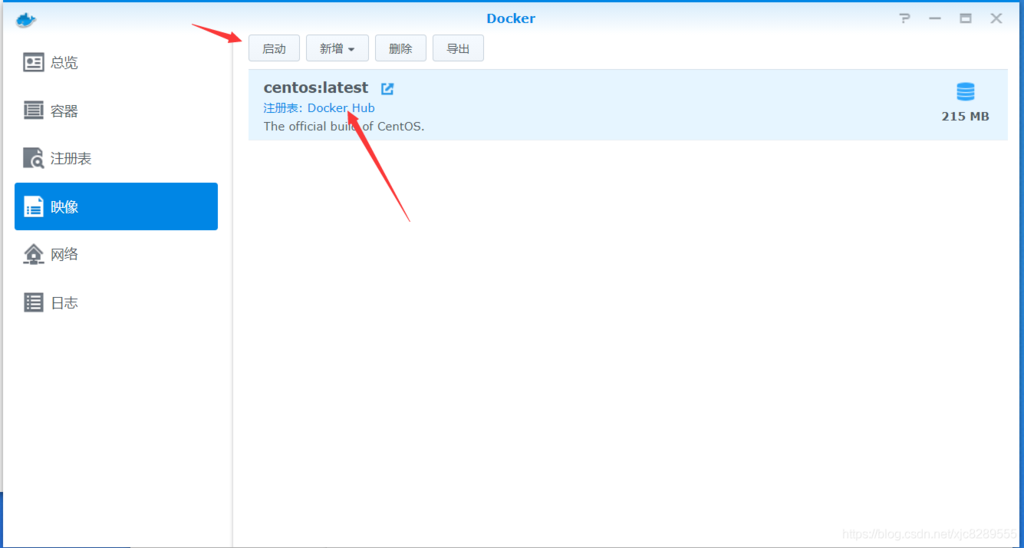Click the 容器 container sidebar icon
The image size is (1024, 548).
pyautogui.click(x=34, y=111)
